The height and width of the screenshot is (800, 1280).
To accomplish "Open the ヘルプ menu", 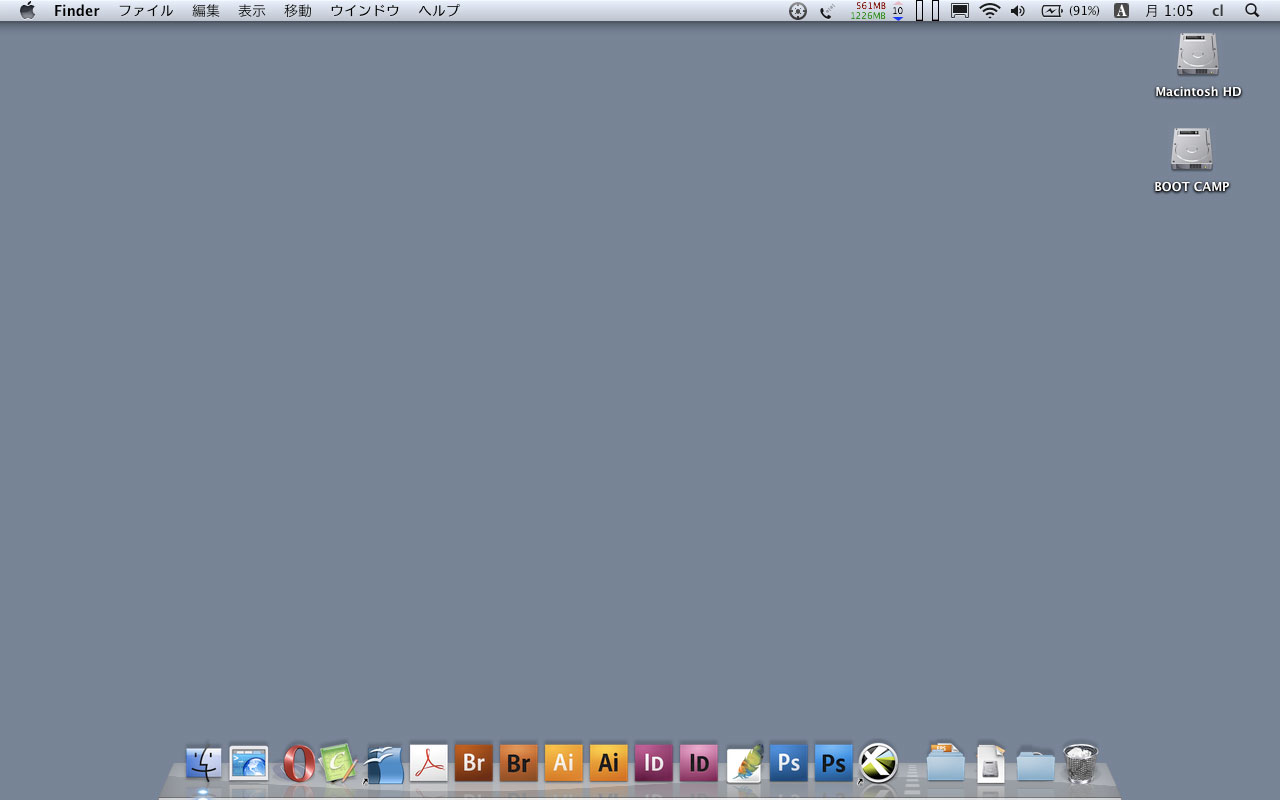I will point(439,11).
